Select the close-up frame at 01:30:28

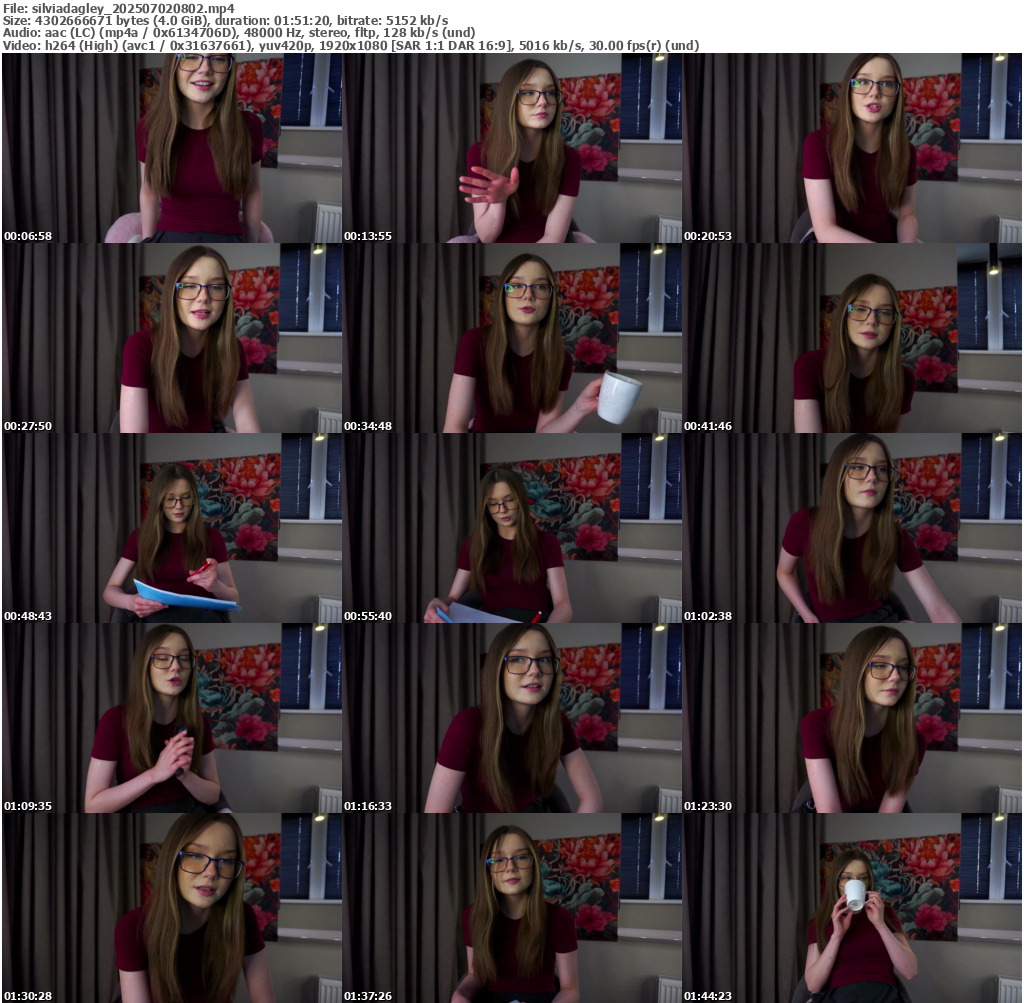[x=172, y=908]
